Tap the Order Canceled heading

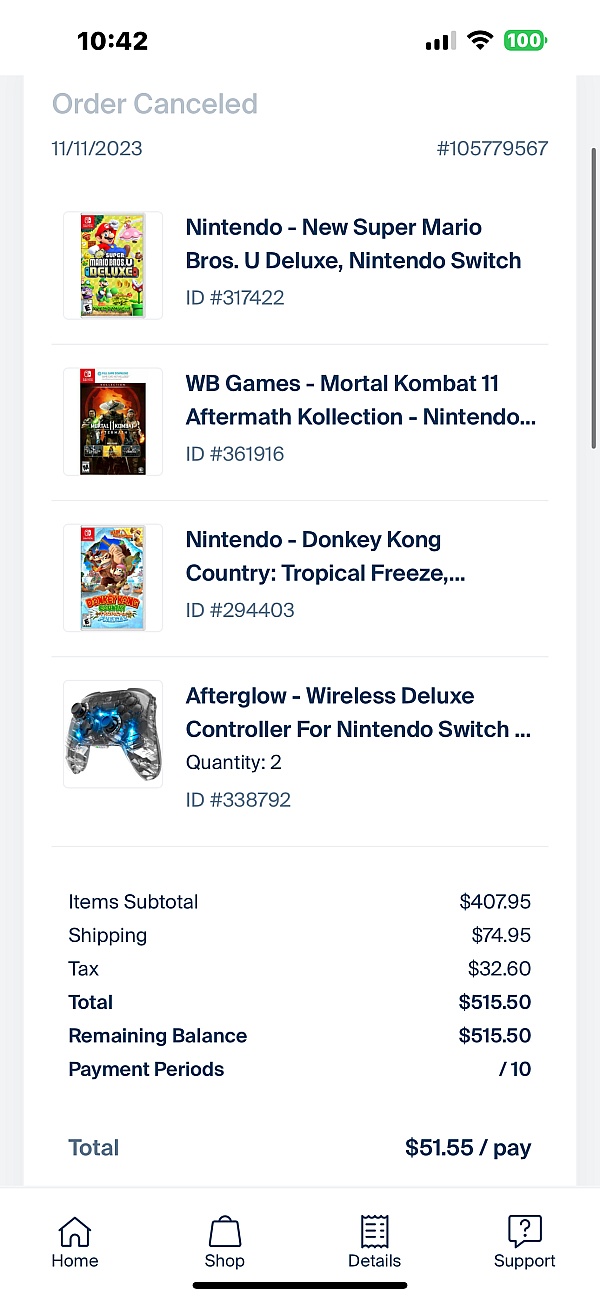pos(155,104)
